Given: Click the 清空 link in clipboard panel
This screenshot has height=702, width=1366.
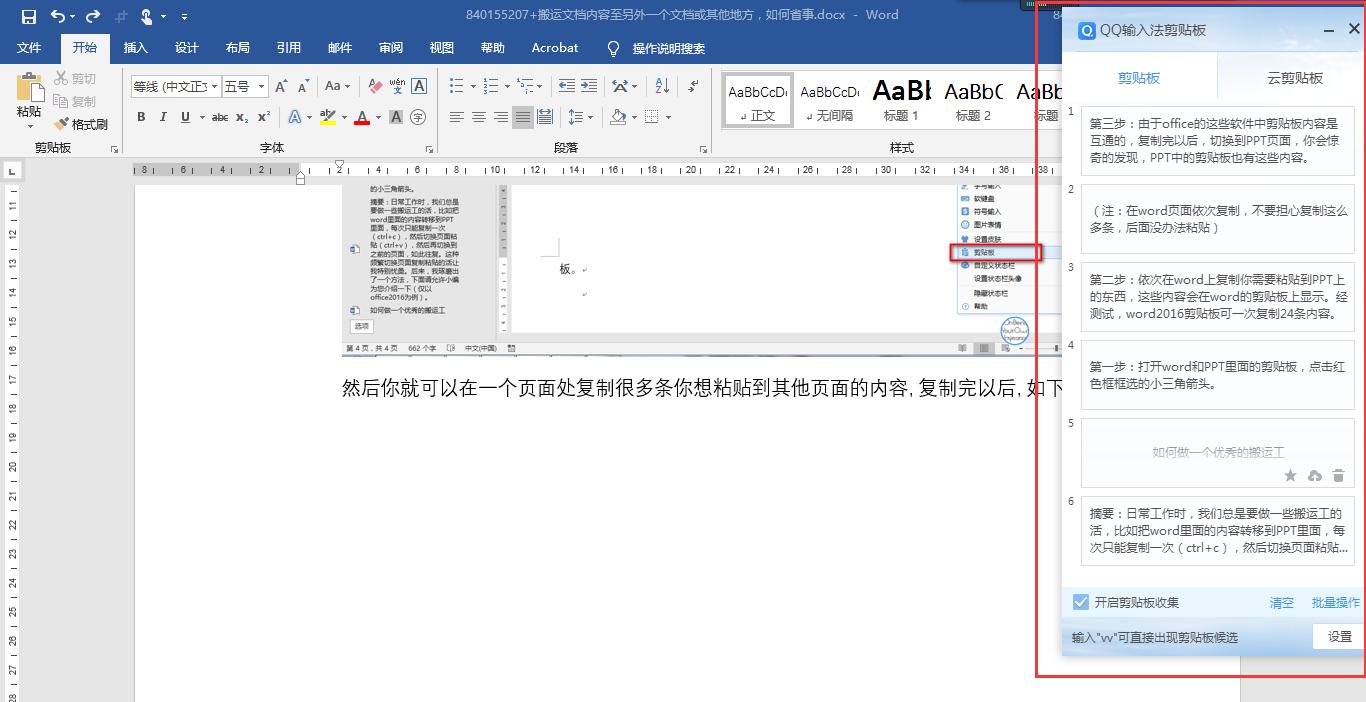Looking at the screenshot, I should tap(1281, 602).
